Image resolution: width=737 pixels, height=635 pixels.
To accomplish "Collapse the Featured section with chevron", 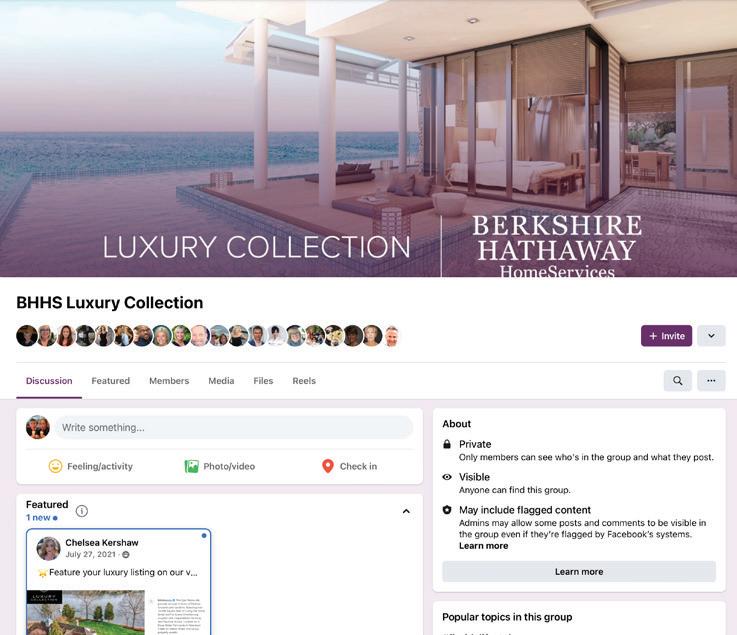I will tap(407, 511).
